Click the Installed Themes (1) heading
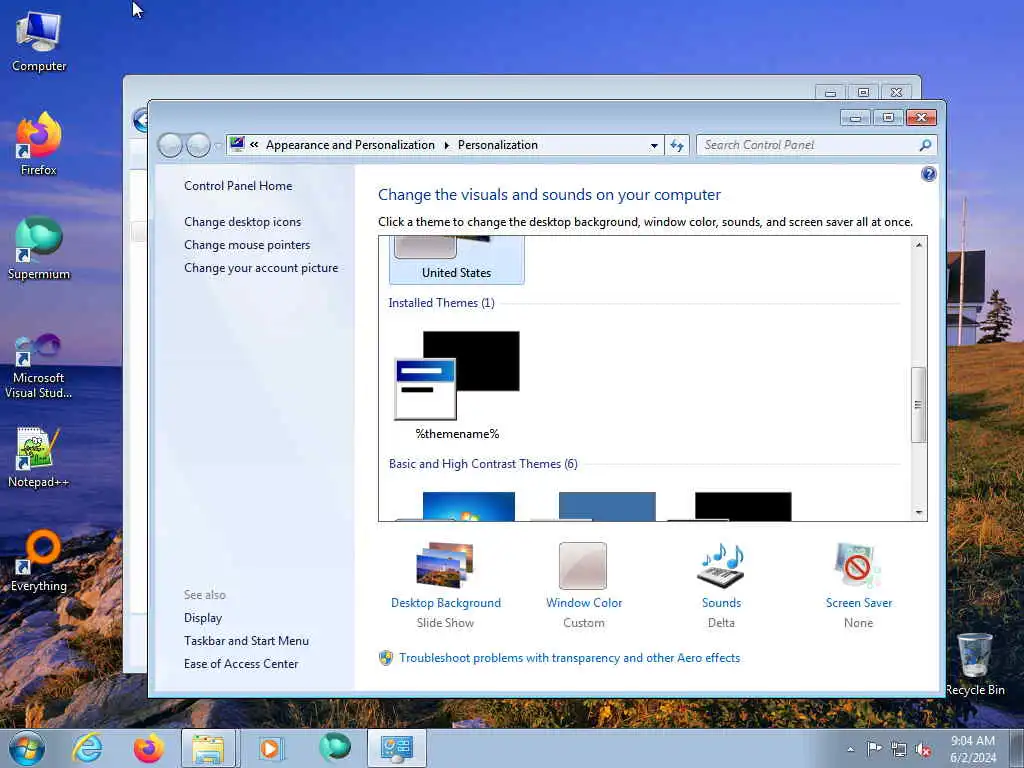This screenshot has height=768, width=1024. click(441, 303)
